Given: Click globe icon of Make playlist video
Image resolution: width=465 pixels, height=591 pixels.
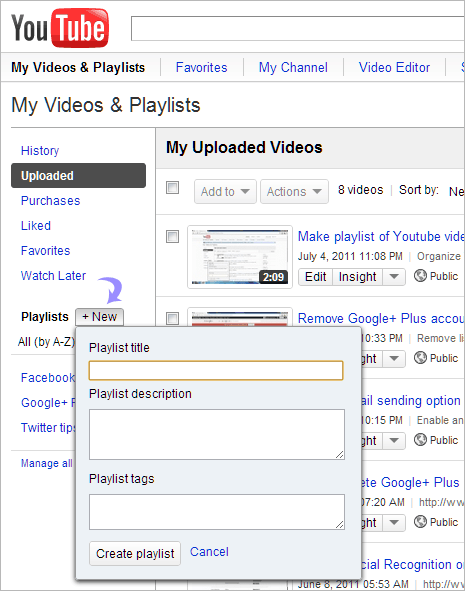Looking at the screenshot, I should point(420,276).
